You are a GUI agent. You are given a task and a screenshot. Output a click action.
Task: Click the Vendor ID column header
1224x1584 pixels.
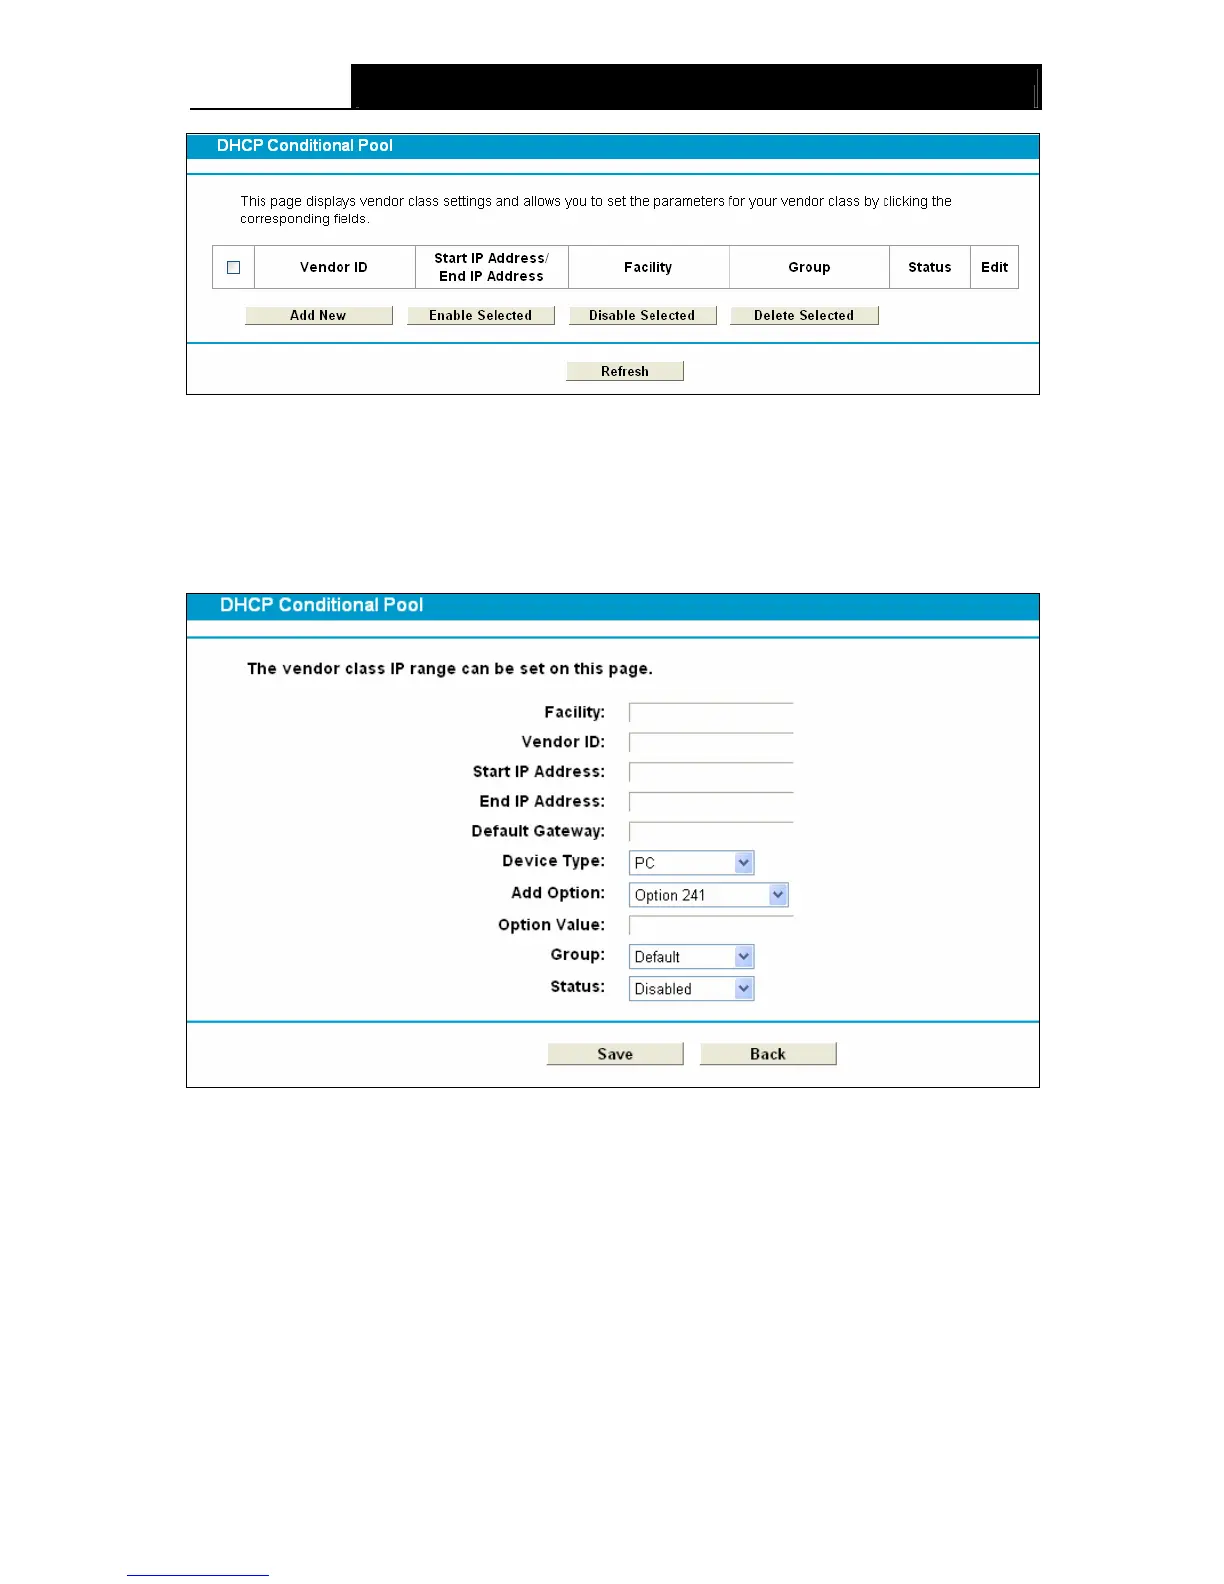pos(334,267)
